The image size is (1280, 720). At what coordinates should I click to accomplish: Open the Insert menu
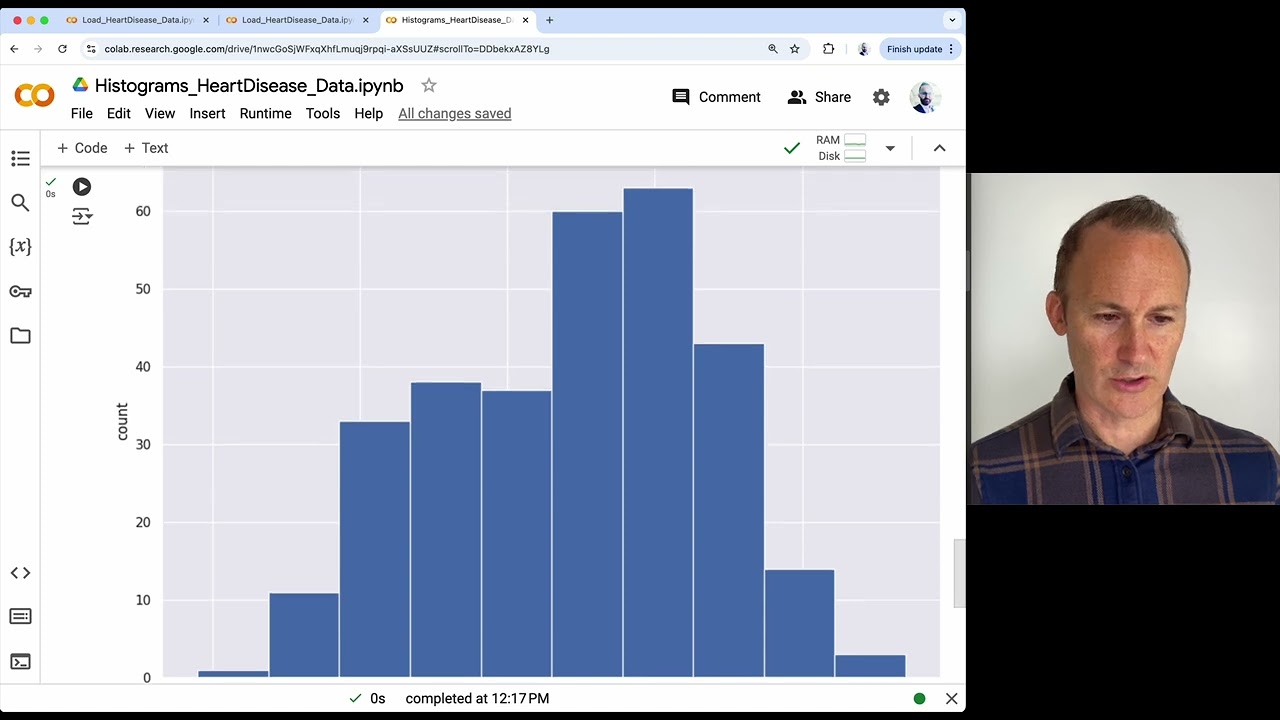[x=208, y=114]
